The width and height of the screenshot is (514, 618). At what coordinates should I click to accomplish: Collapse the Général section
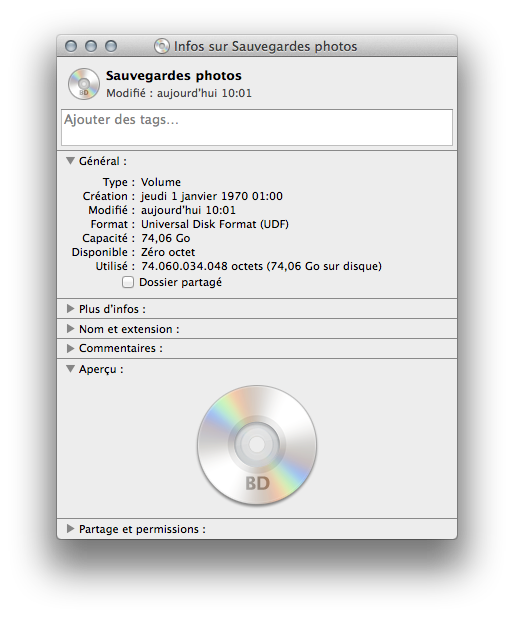pyautogui.click(x=71, y=161)
